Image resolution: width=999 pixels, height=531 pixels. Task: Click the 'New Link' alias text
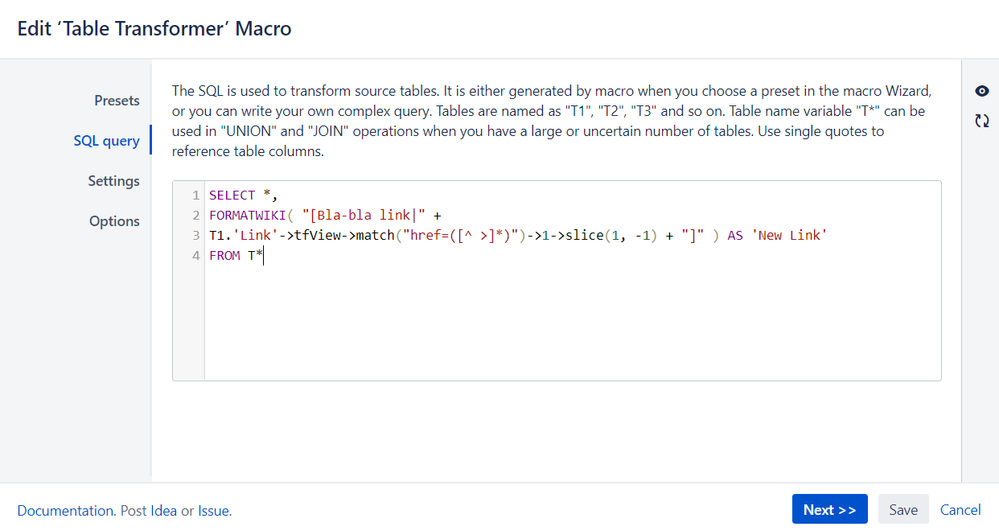coord(789,236)
